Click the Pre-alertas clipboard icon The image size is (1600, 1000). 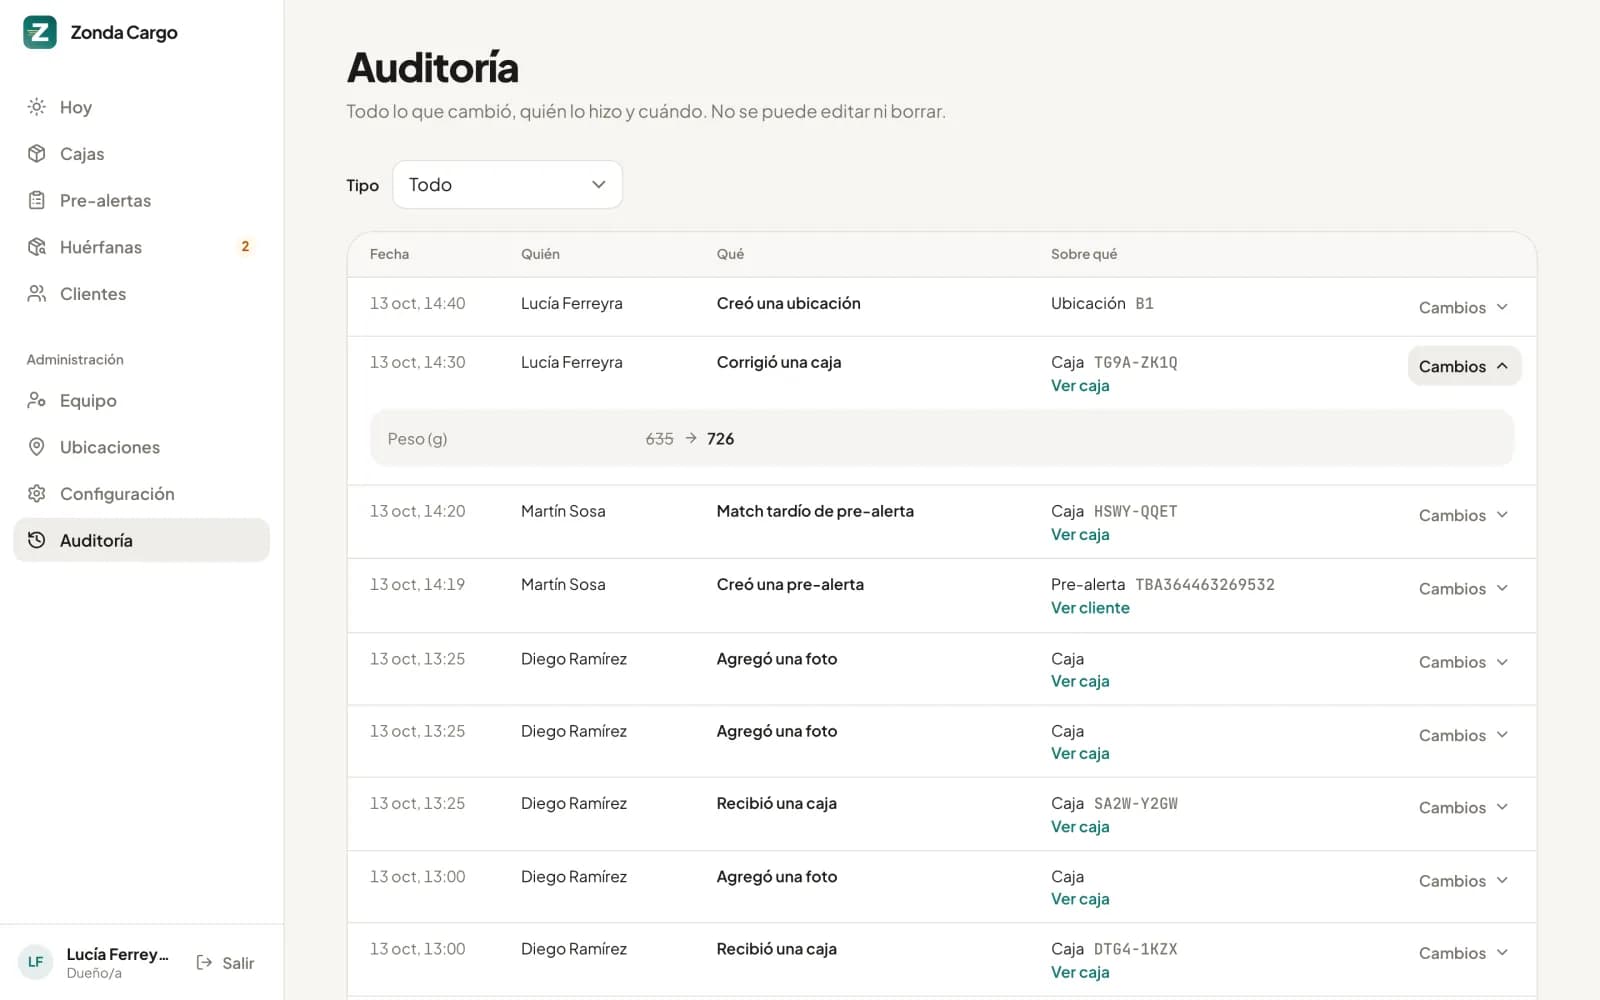[37, 200]
